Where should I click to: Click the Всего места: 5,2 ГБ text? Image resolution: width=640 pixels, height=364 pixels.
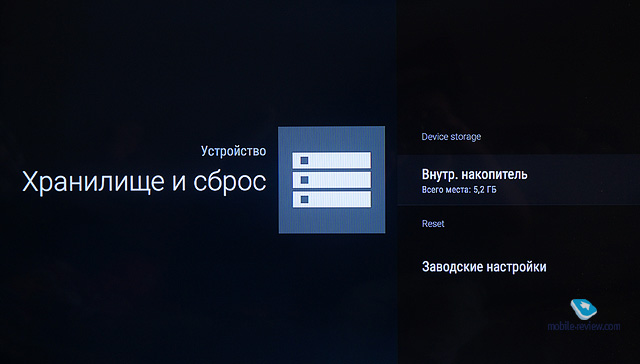pos(459,190)
